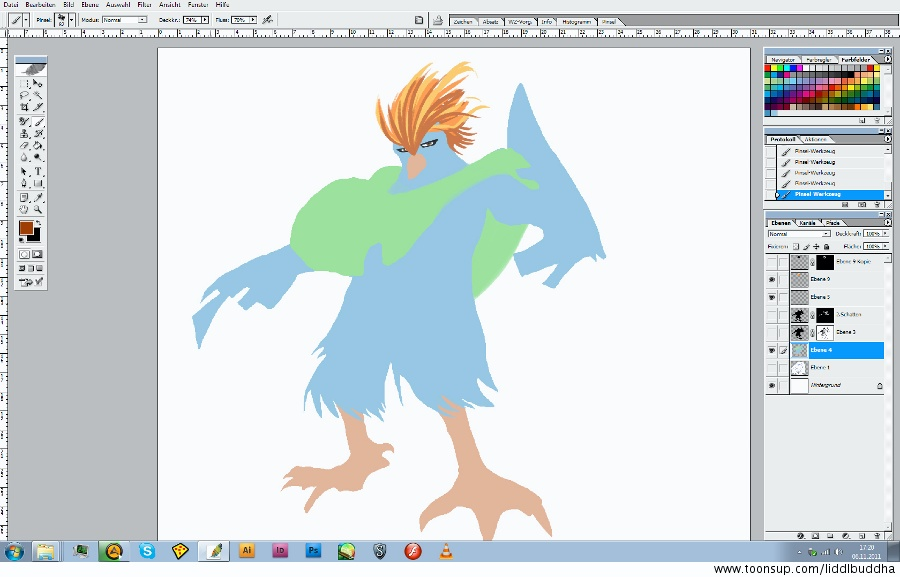Screen dimensions: 900x577
Task: Show the Ebene 3 layer
Action: (771, 332)
